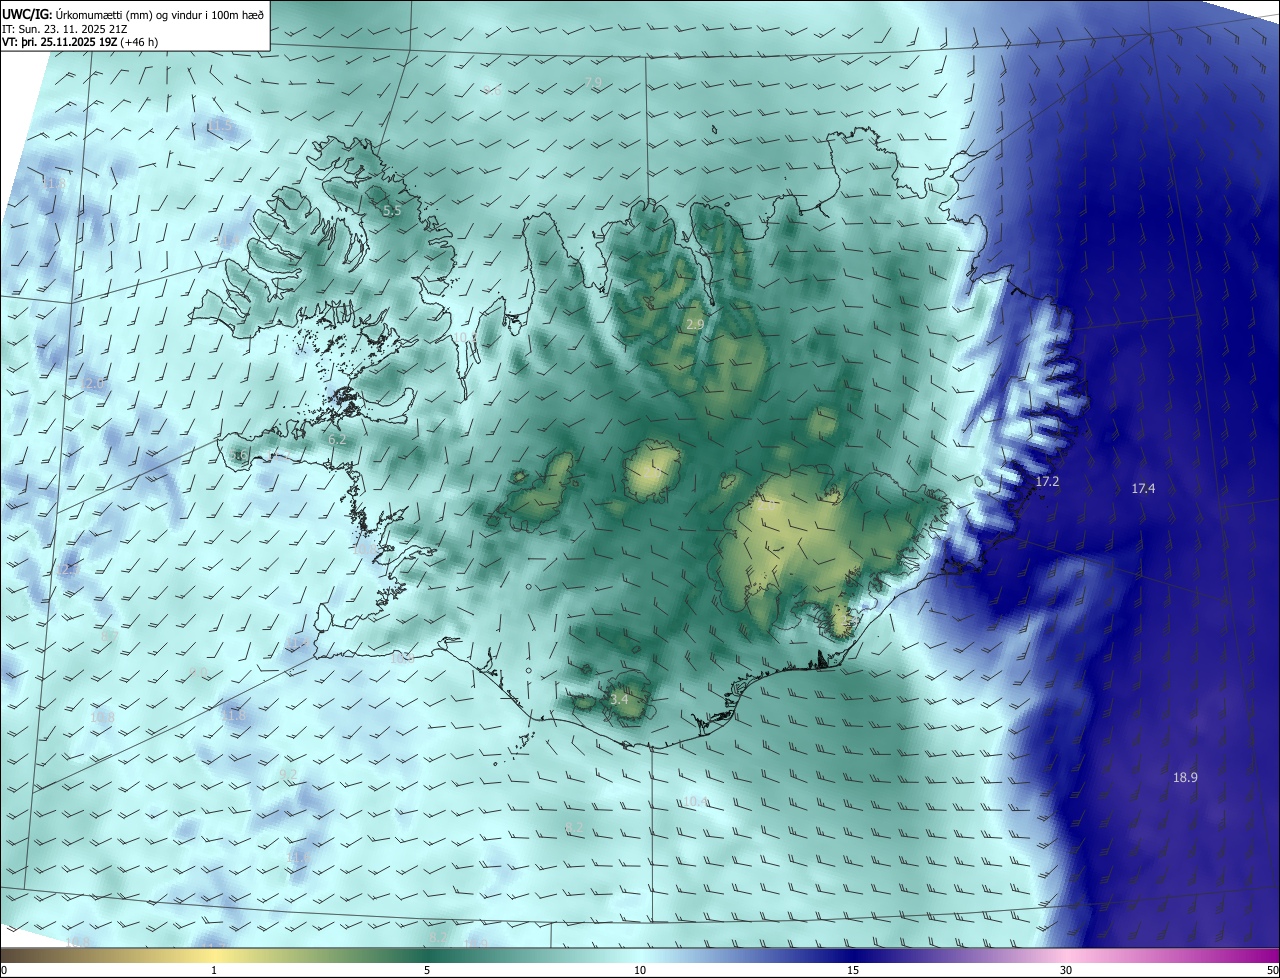Select the 17.4 value label offshore east
Screen dimensions: 1280x978
pyautogui.click(x=1143, y=488)
